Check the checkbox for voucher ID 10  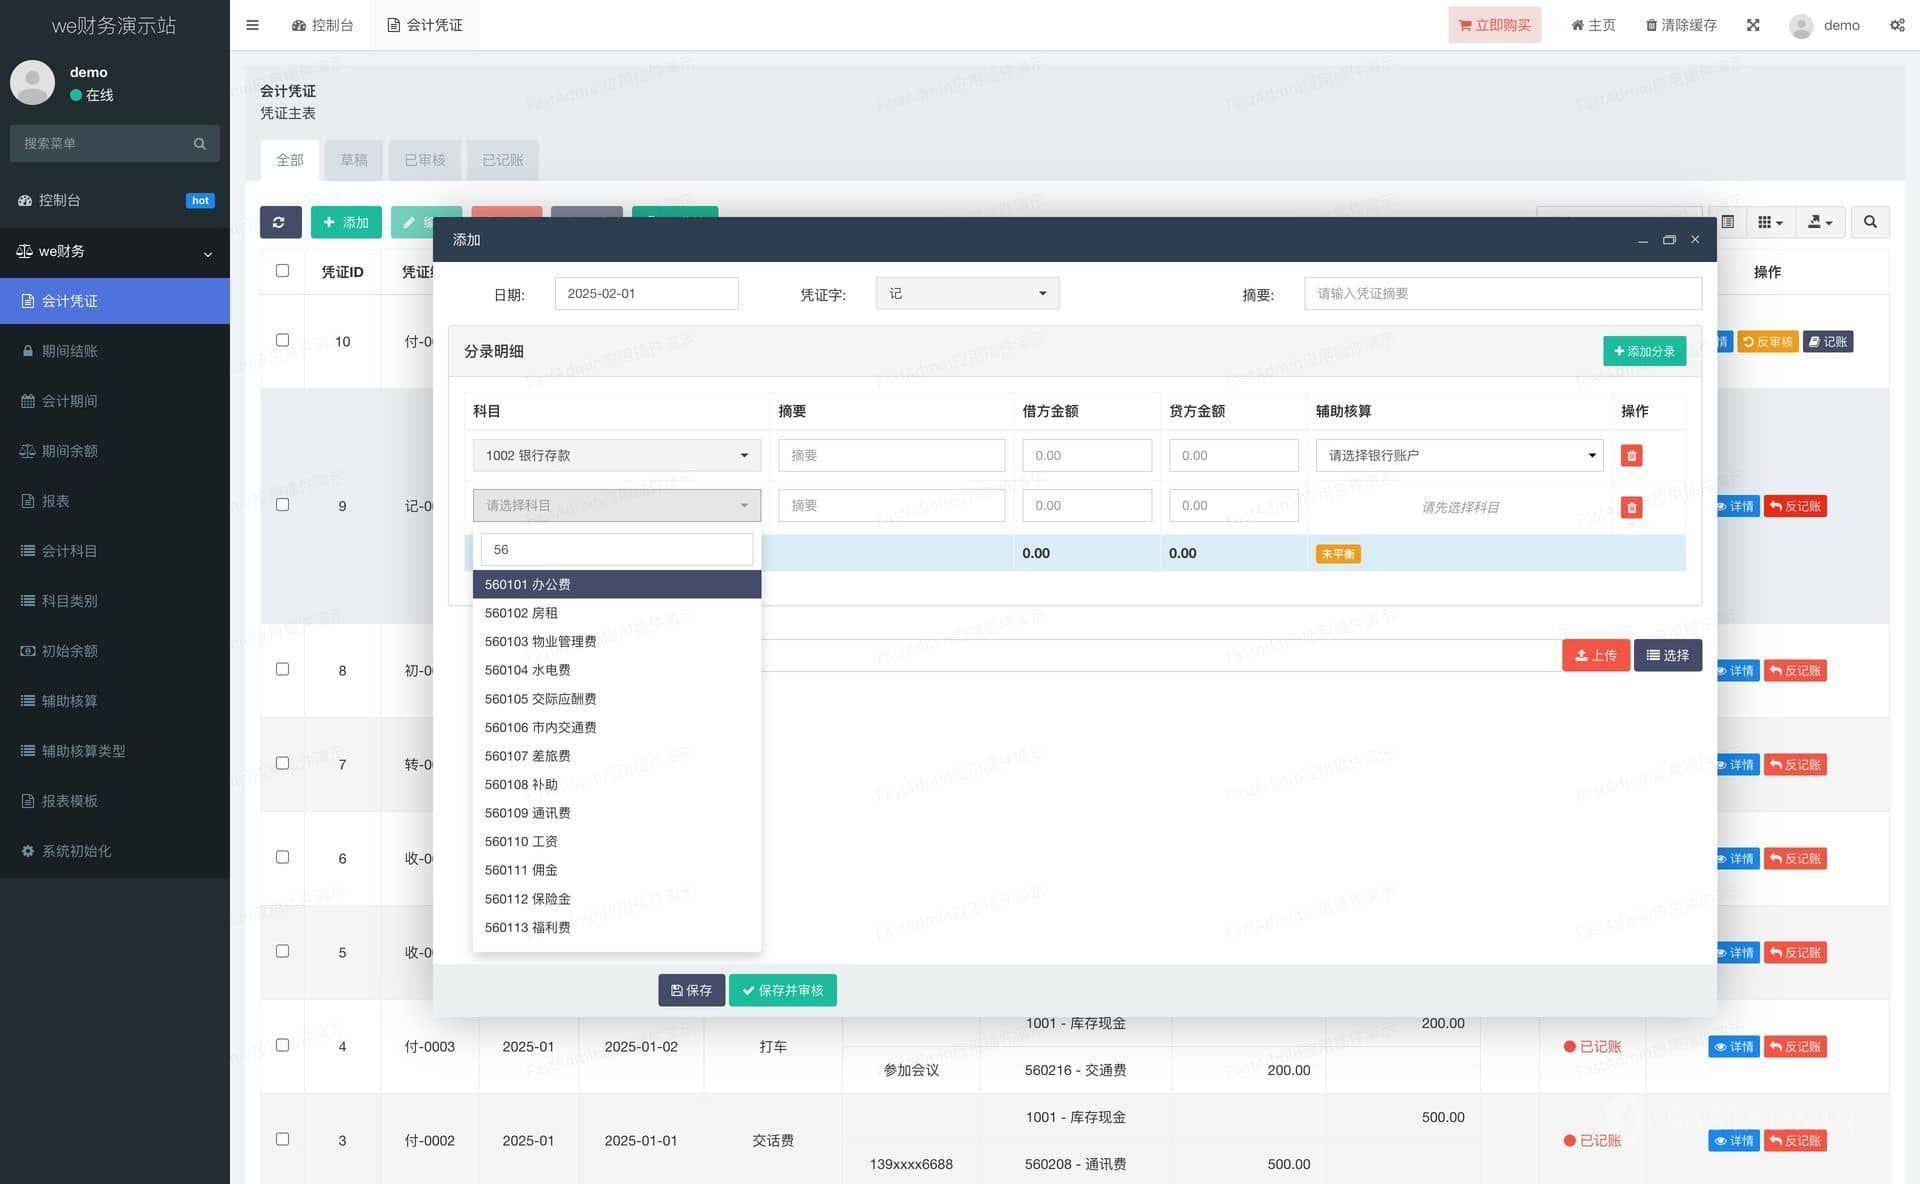tap(283, 340)
